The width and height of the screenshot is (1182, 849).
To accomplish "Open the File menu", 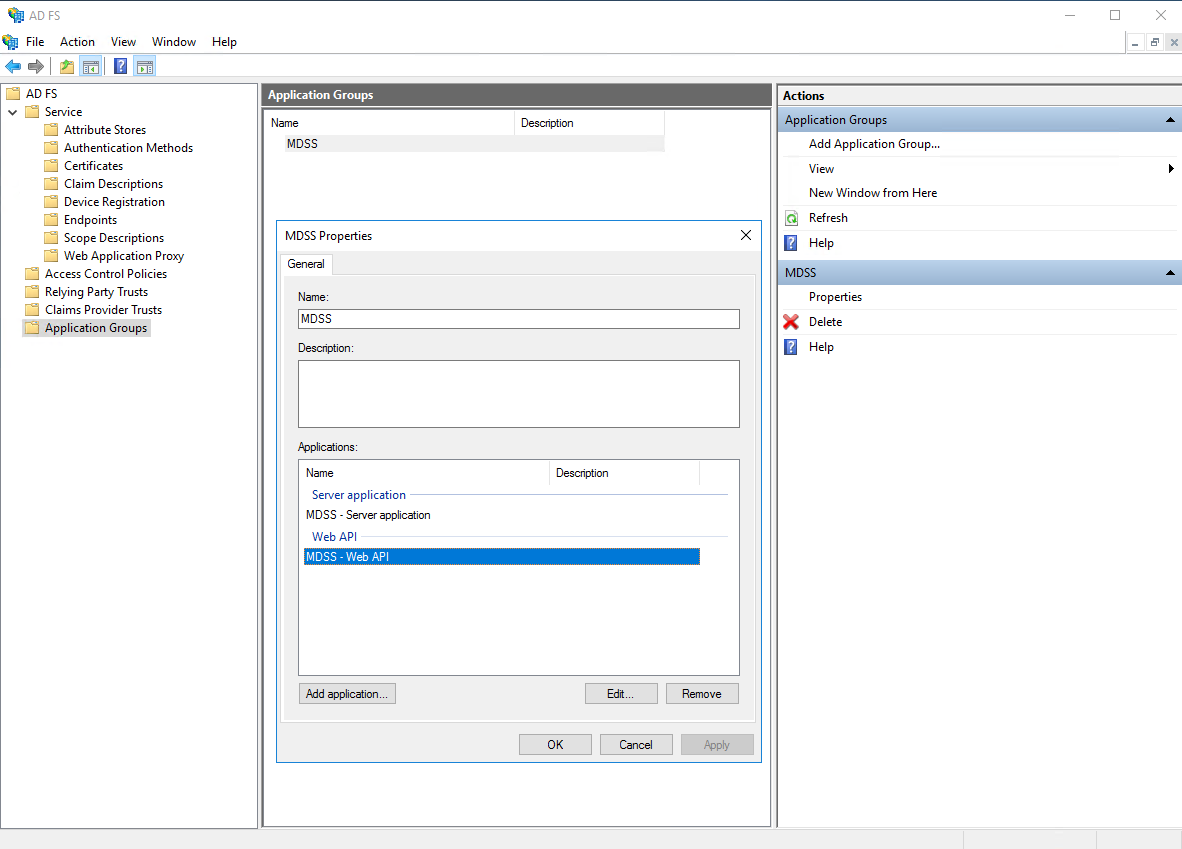I will click(35, 41).
